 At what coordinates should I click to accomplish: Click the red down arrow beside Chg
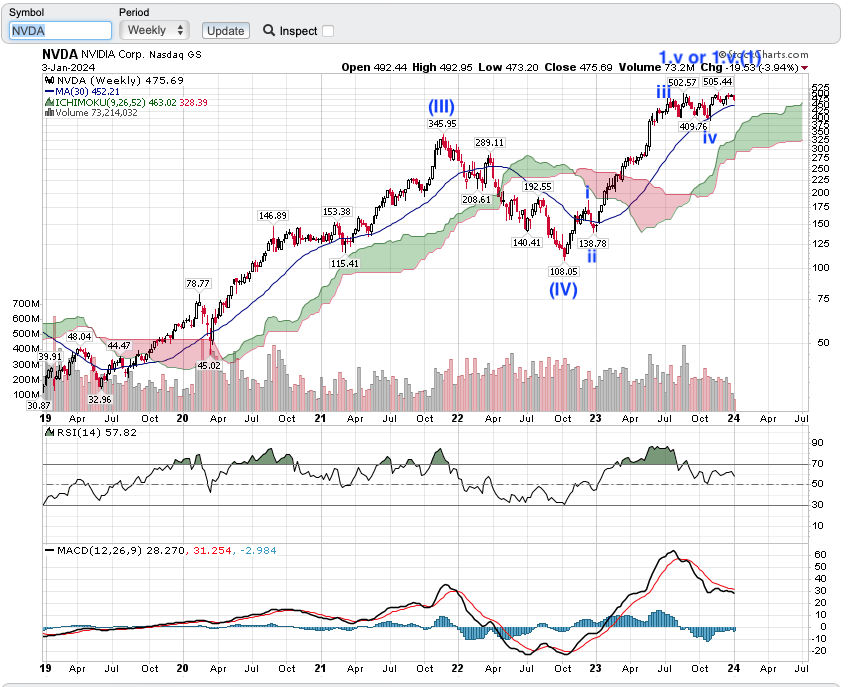(x=805, y=68)
